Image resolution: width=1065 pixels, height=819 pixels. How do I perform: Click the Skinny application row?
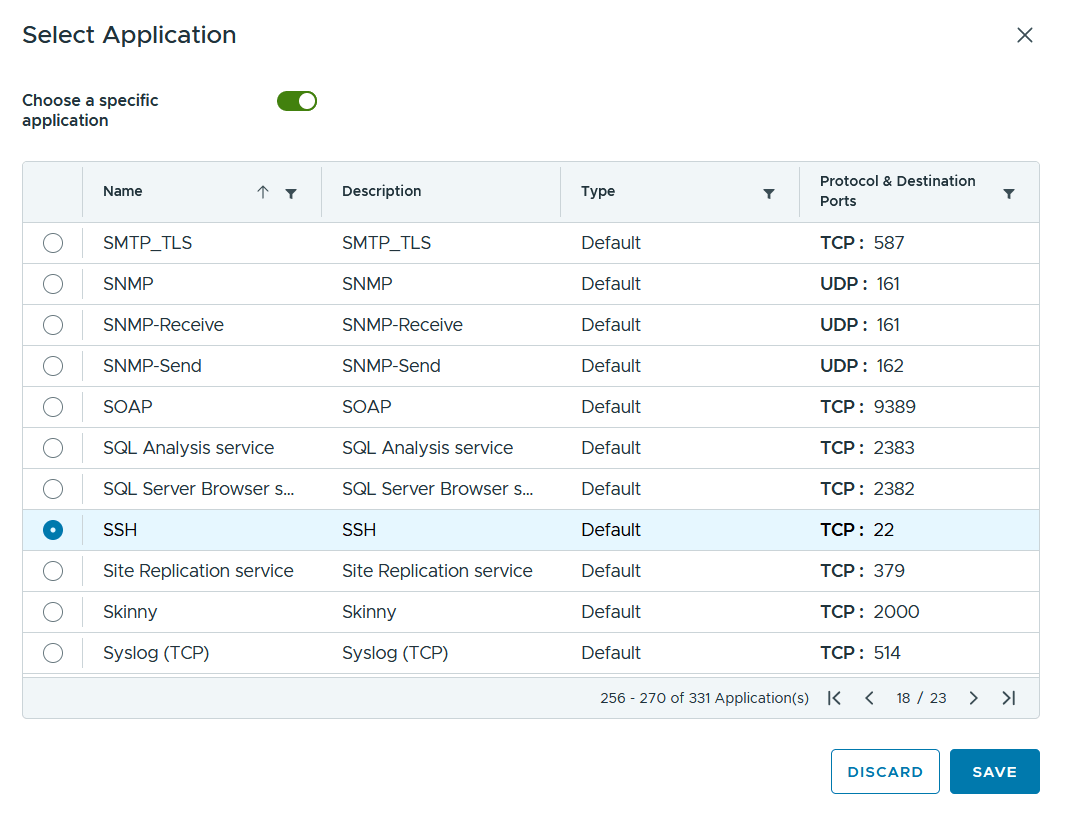530,612
